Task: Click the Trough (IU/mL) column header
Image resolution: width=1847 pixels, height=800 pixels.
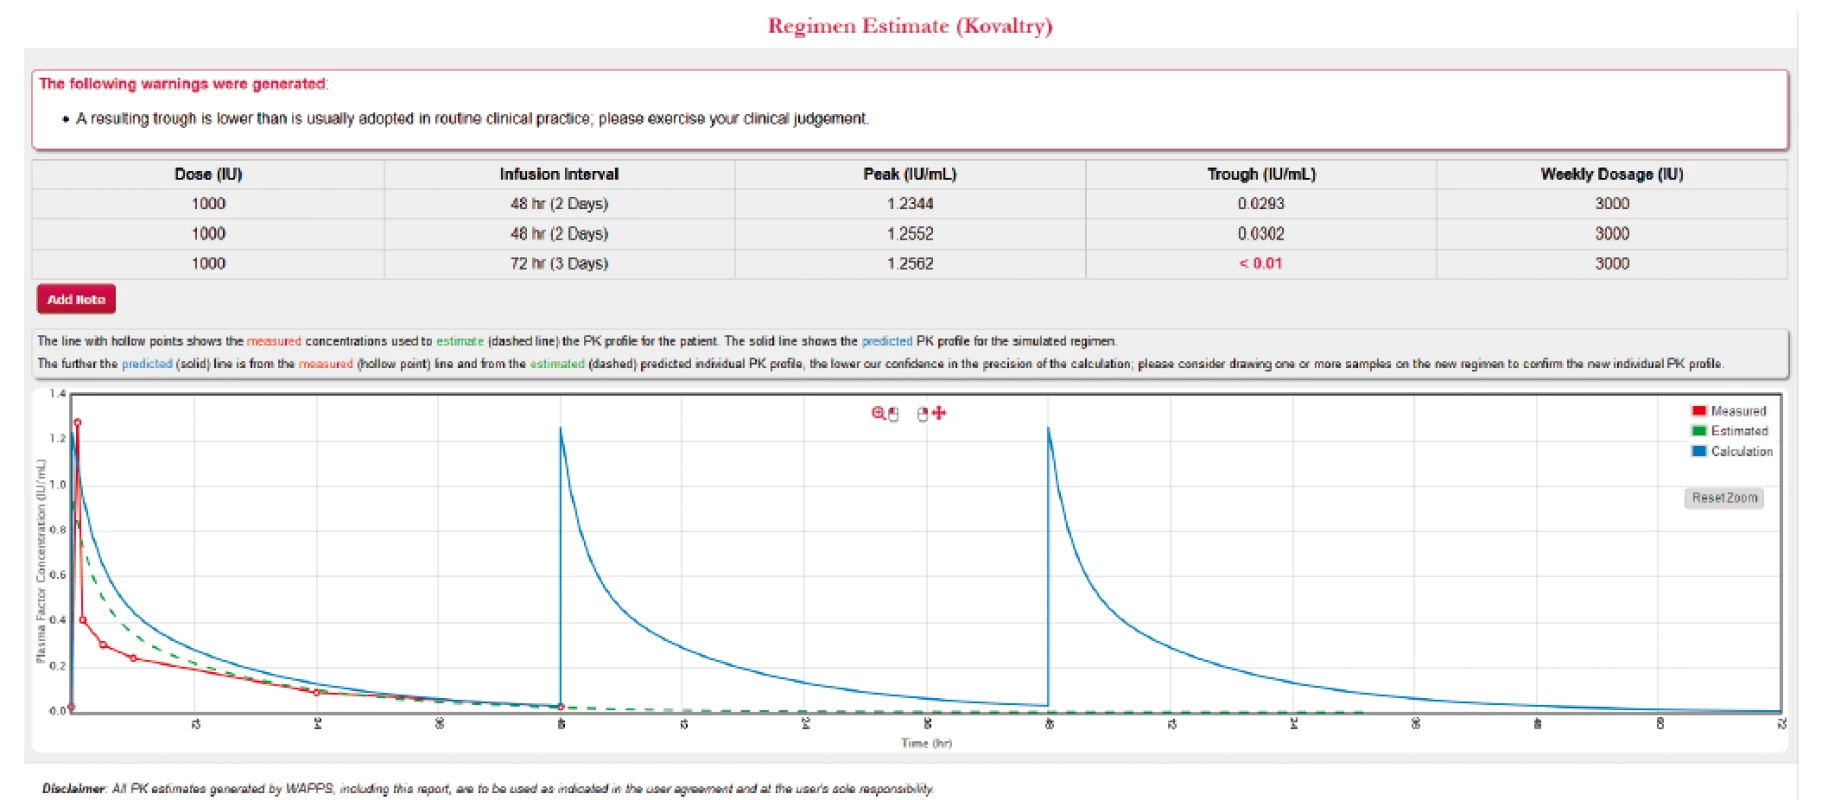Action: [x=1261, y=174]
